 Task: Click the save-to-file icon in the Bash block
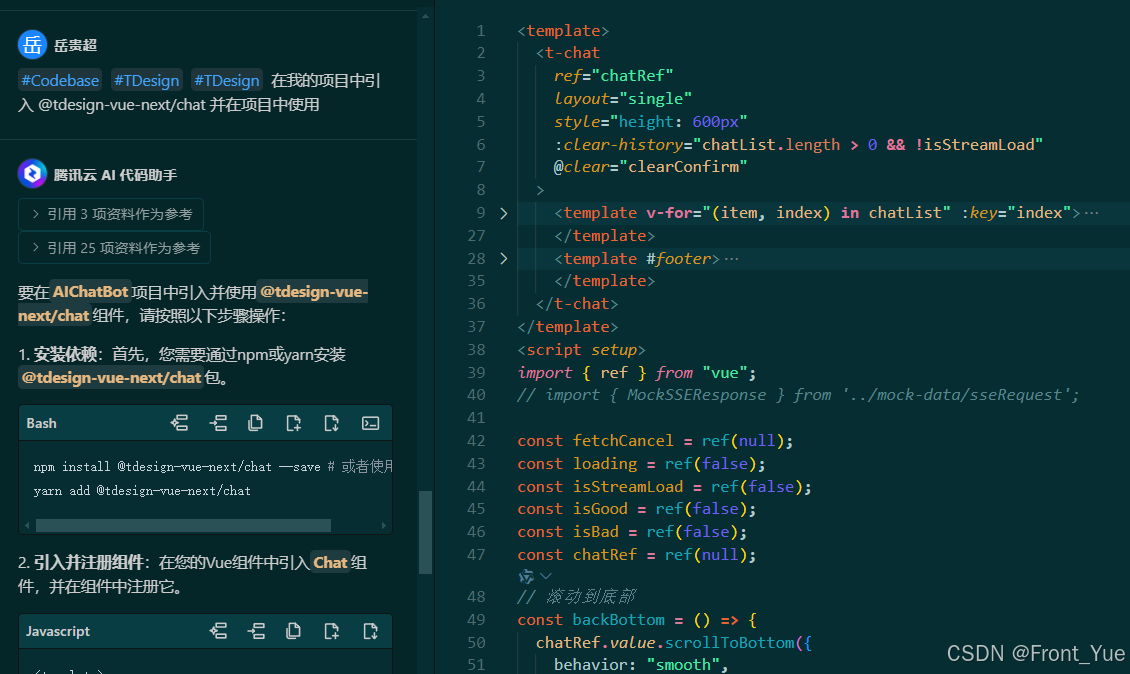tap(332, 423)
